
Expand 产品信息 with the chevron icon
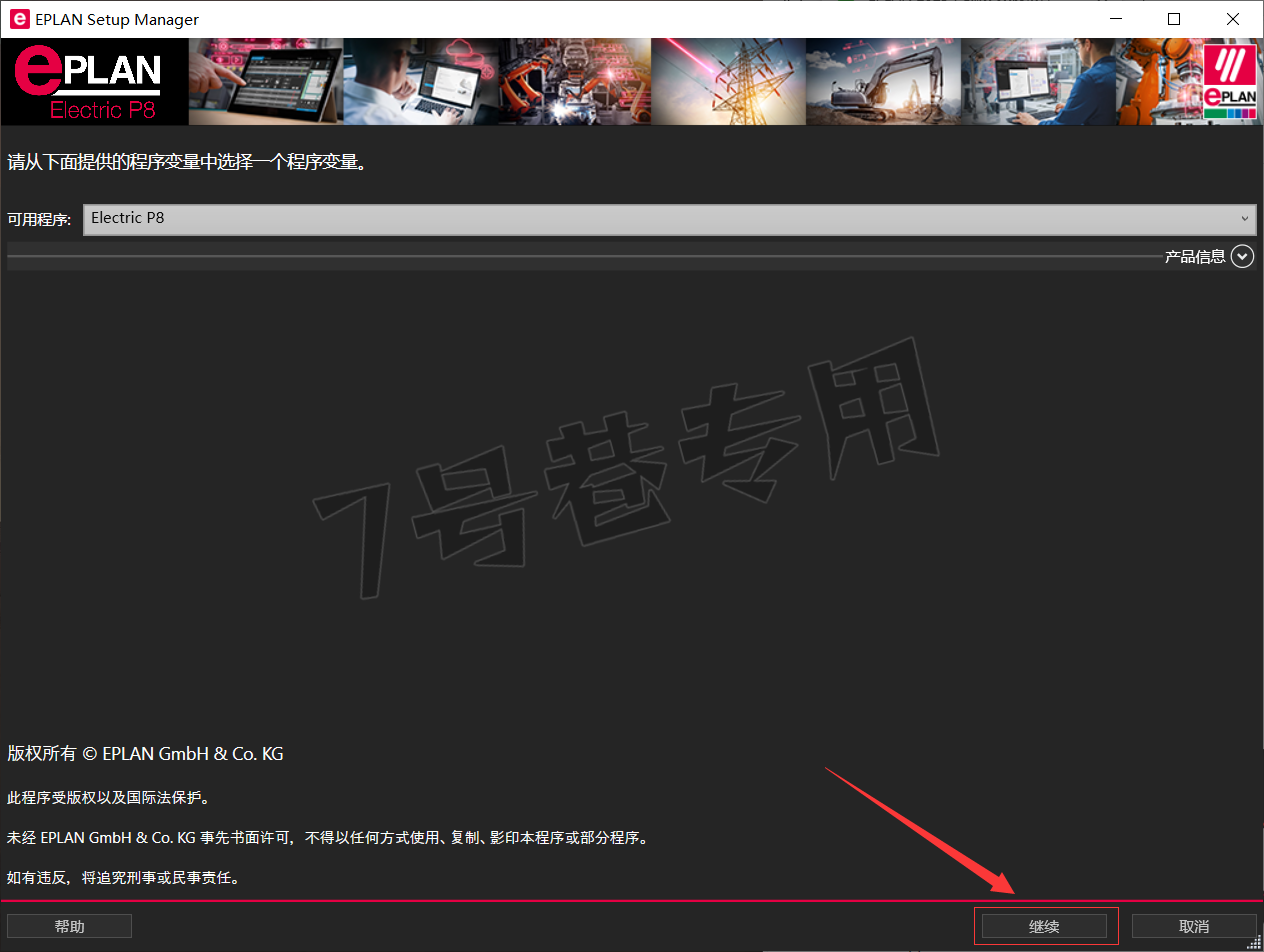1243,256
